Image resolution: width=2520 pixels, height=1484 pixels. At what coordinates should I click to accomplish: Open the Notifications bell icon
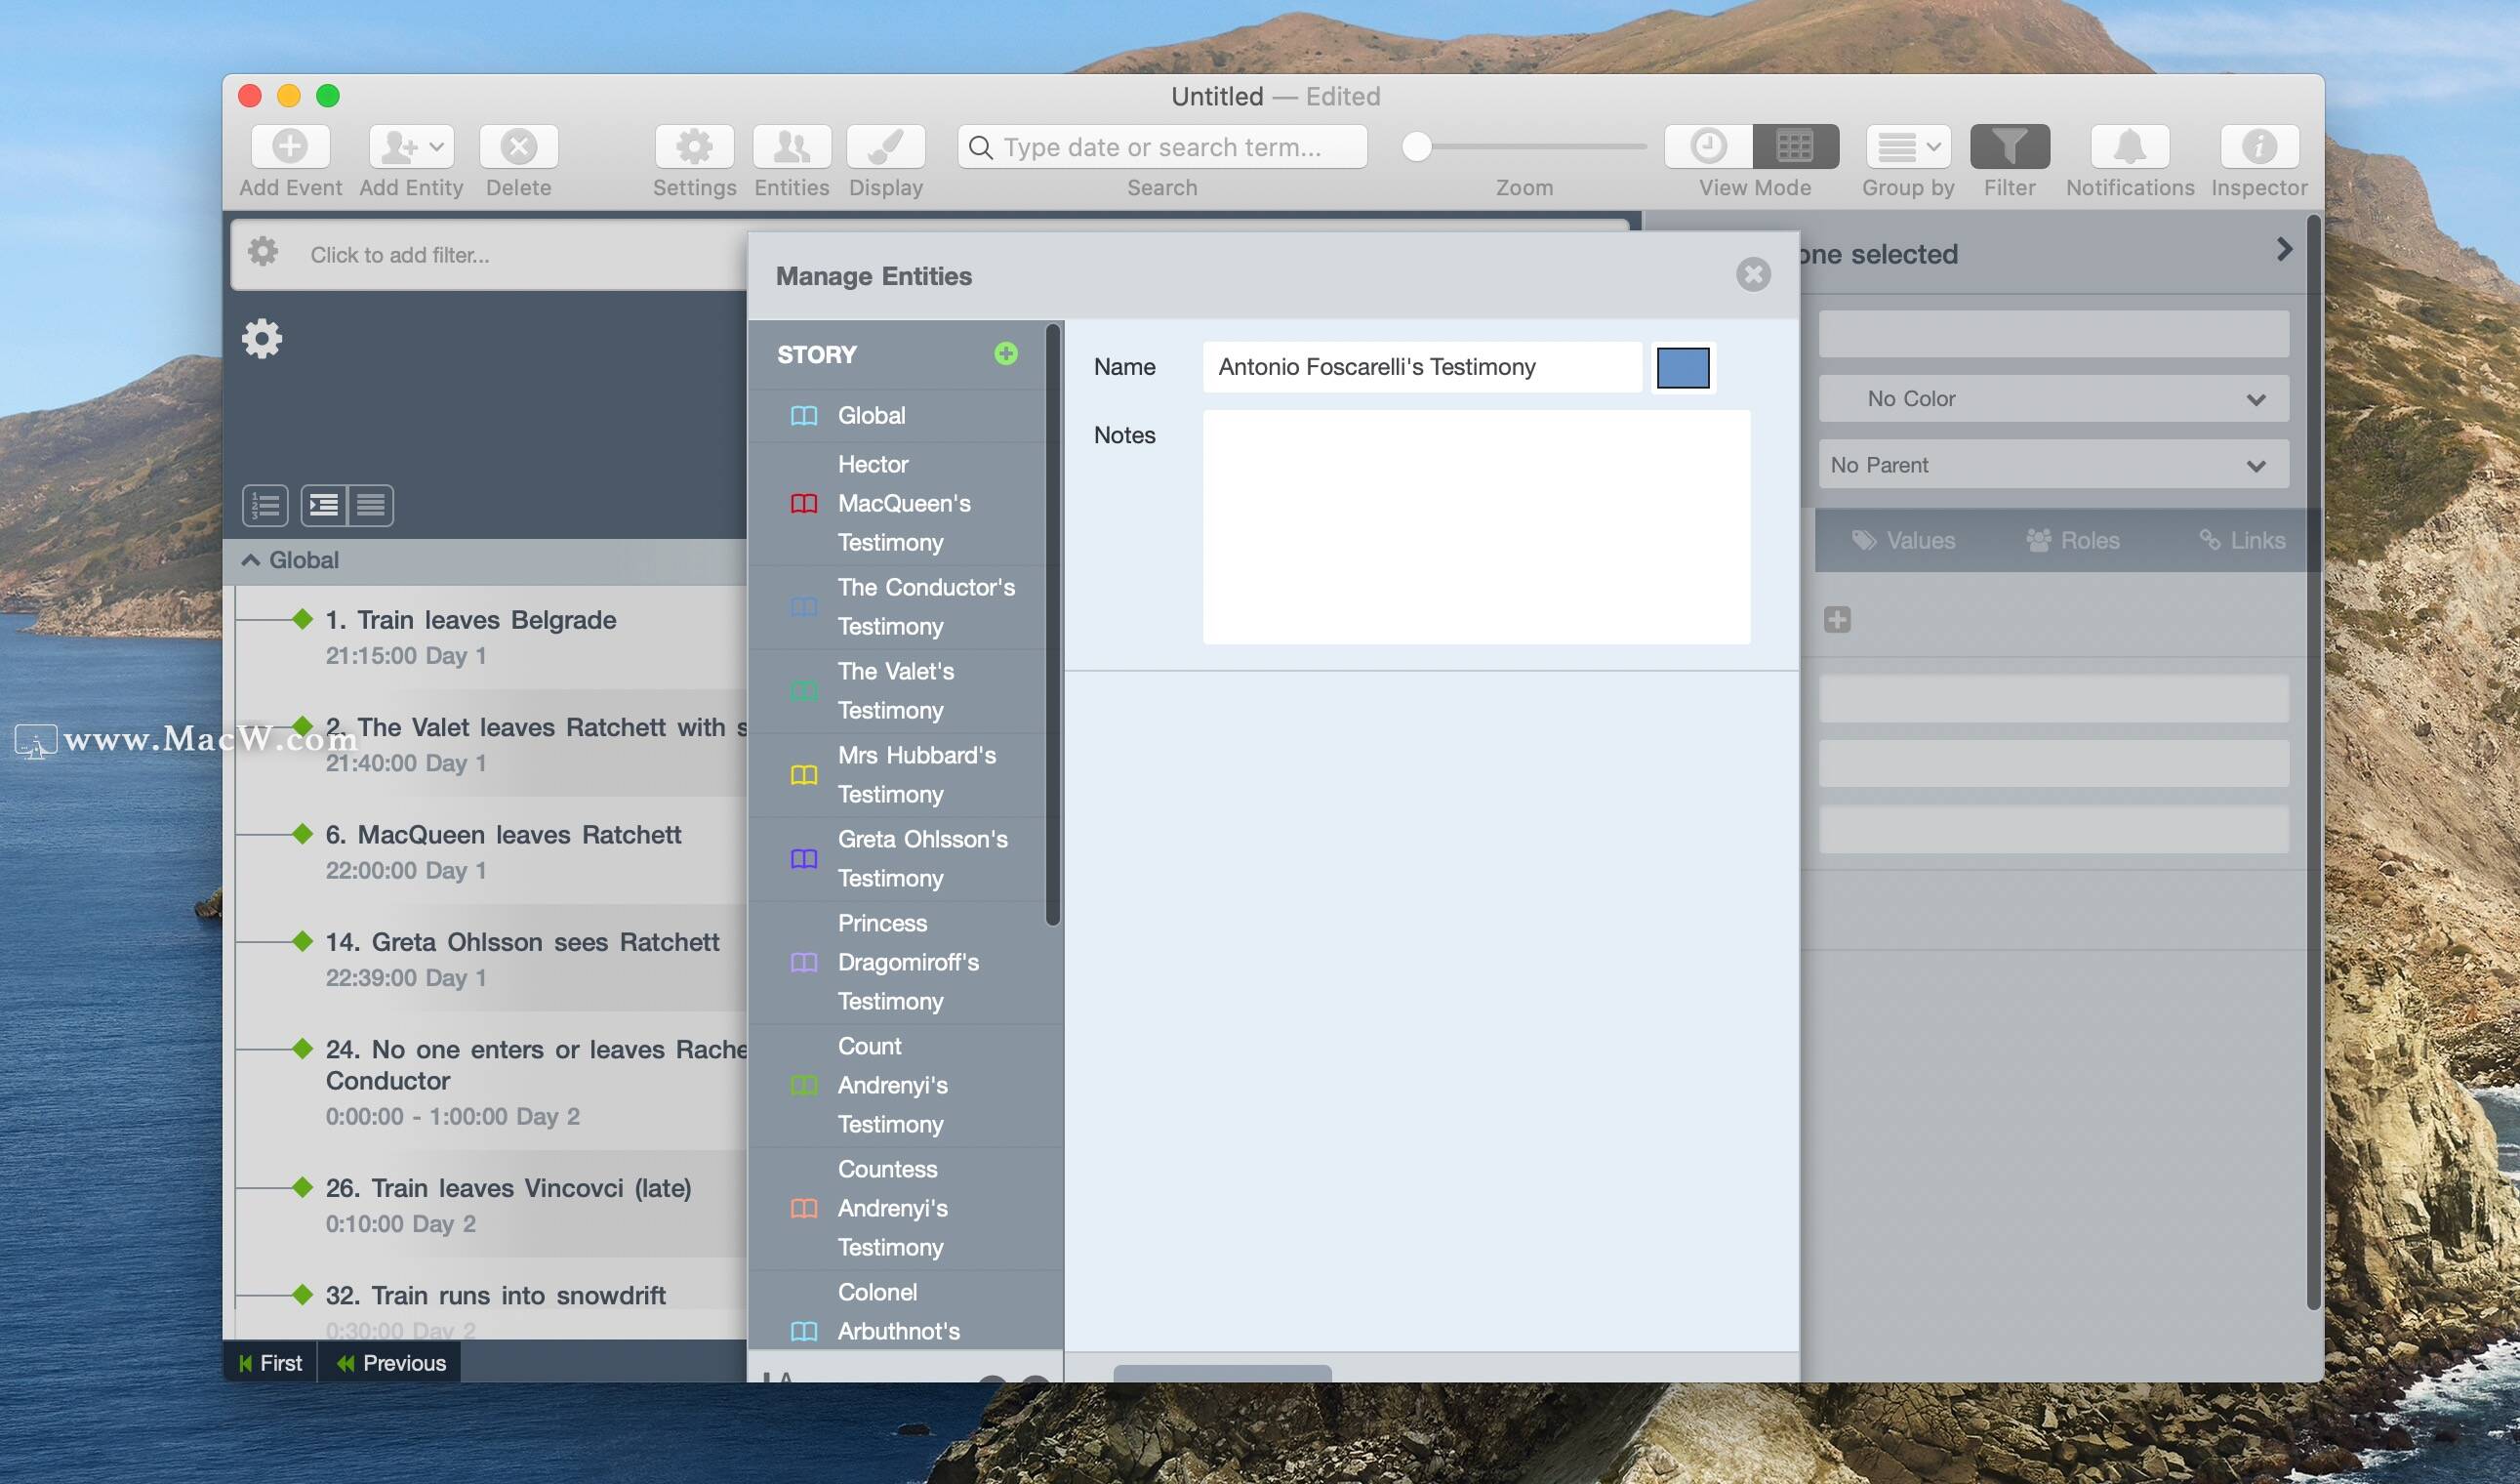pos(2130,147)
